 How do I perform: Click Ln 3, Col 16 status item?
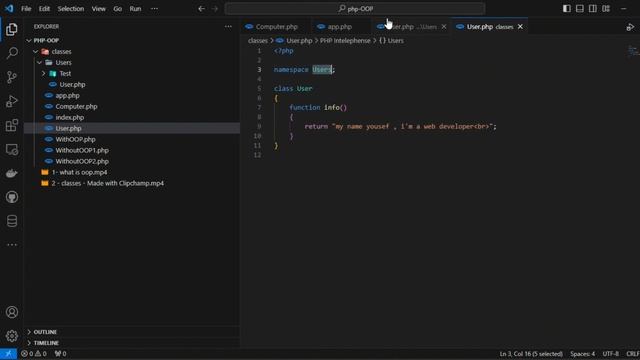pos(531,354)
